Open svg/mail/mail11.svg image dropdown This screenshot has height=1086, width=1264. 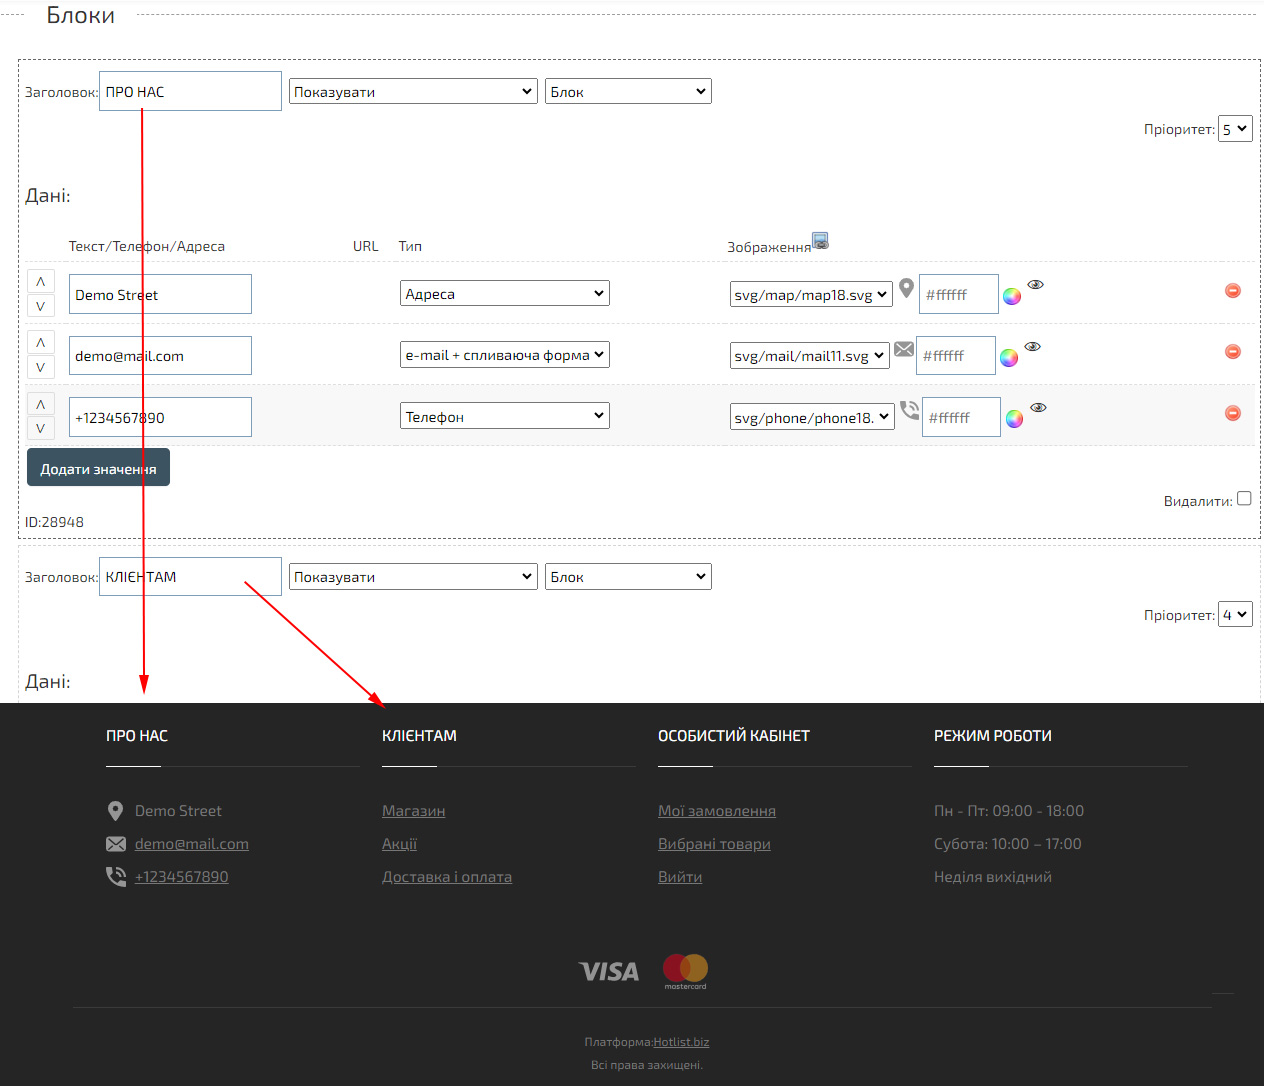(x=809, y=356)
